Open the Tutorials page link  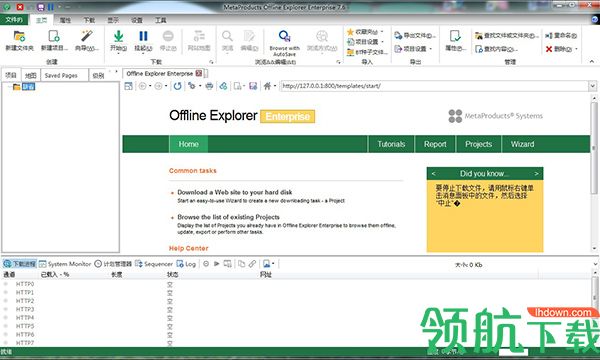(x=391, y=144)
